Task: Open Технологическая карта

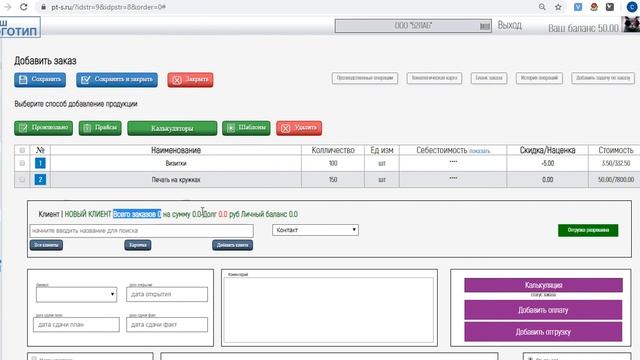Action: click(434, 78)
